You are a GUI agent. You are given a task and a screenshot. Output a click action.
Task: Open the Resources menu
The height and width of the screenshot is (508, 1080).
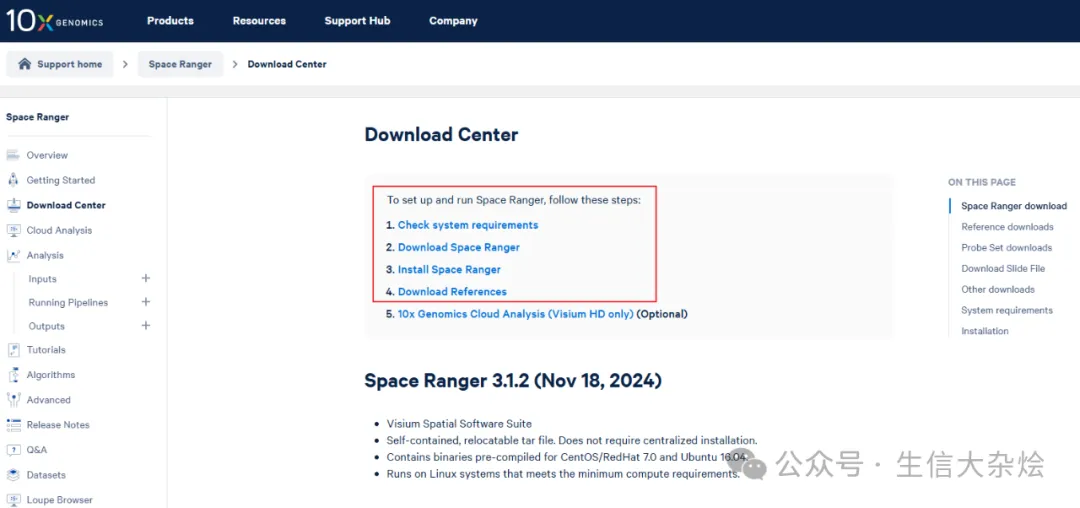pos(259,21)
